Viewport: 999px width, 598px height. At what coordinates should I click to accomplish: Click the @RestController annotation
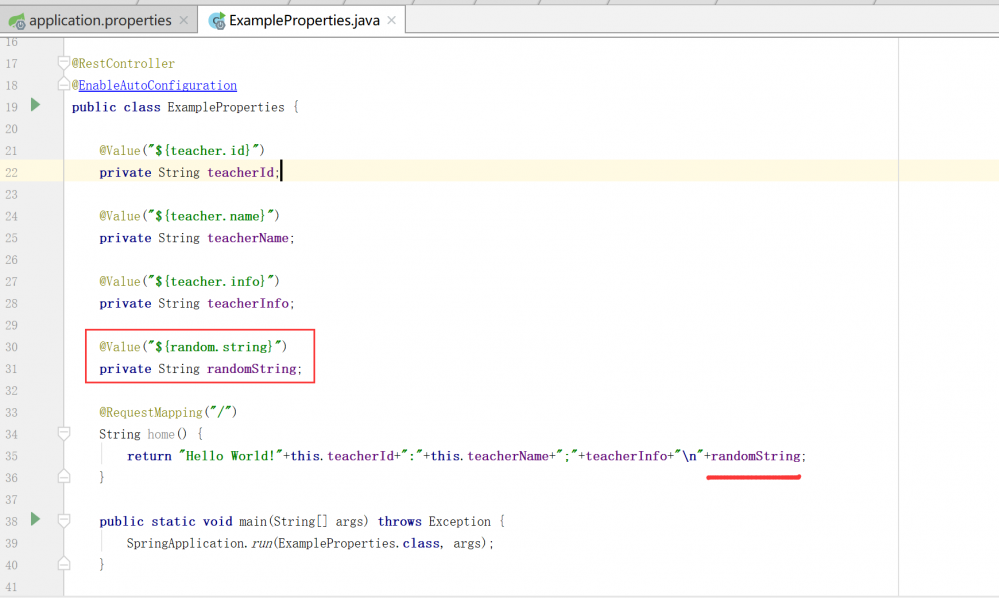123,64
